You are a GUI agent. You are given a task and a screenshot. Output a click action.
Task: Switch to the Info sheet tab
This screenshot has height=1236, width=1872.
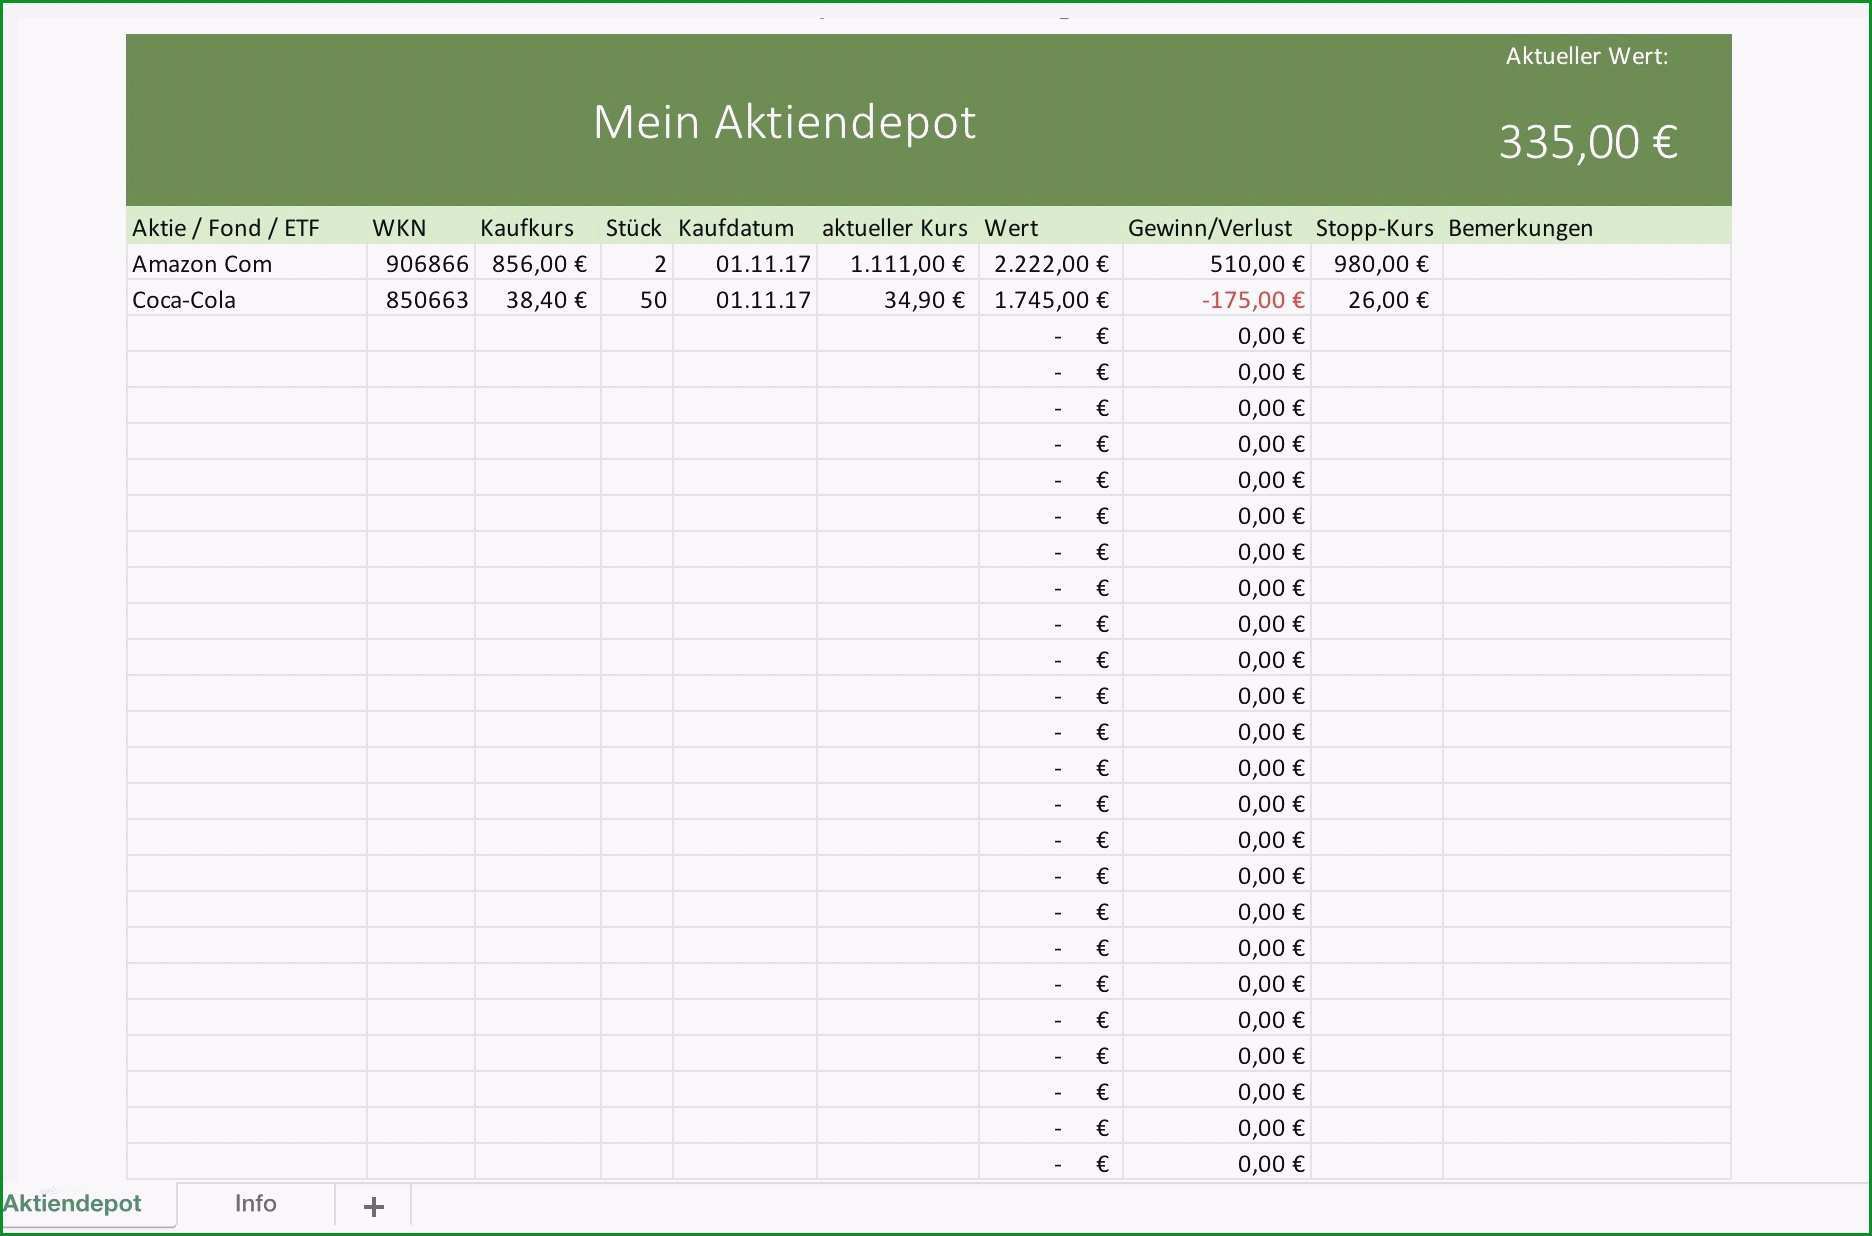(x=255, y=1203)
